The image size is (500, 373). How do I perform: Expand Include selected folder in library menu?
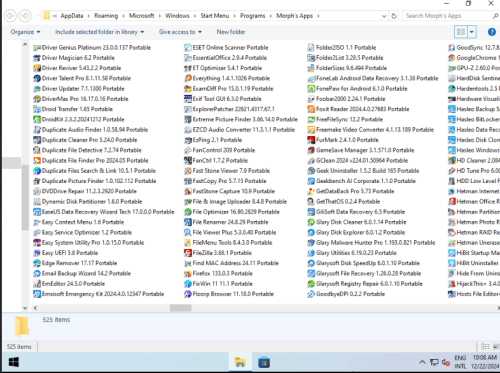point(99,32)
